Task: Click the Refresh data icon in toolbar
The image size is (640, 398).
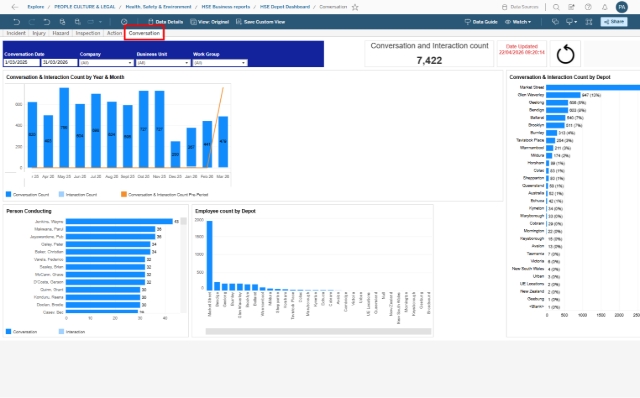Action: tap(62, 22)
